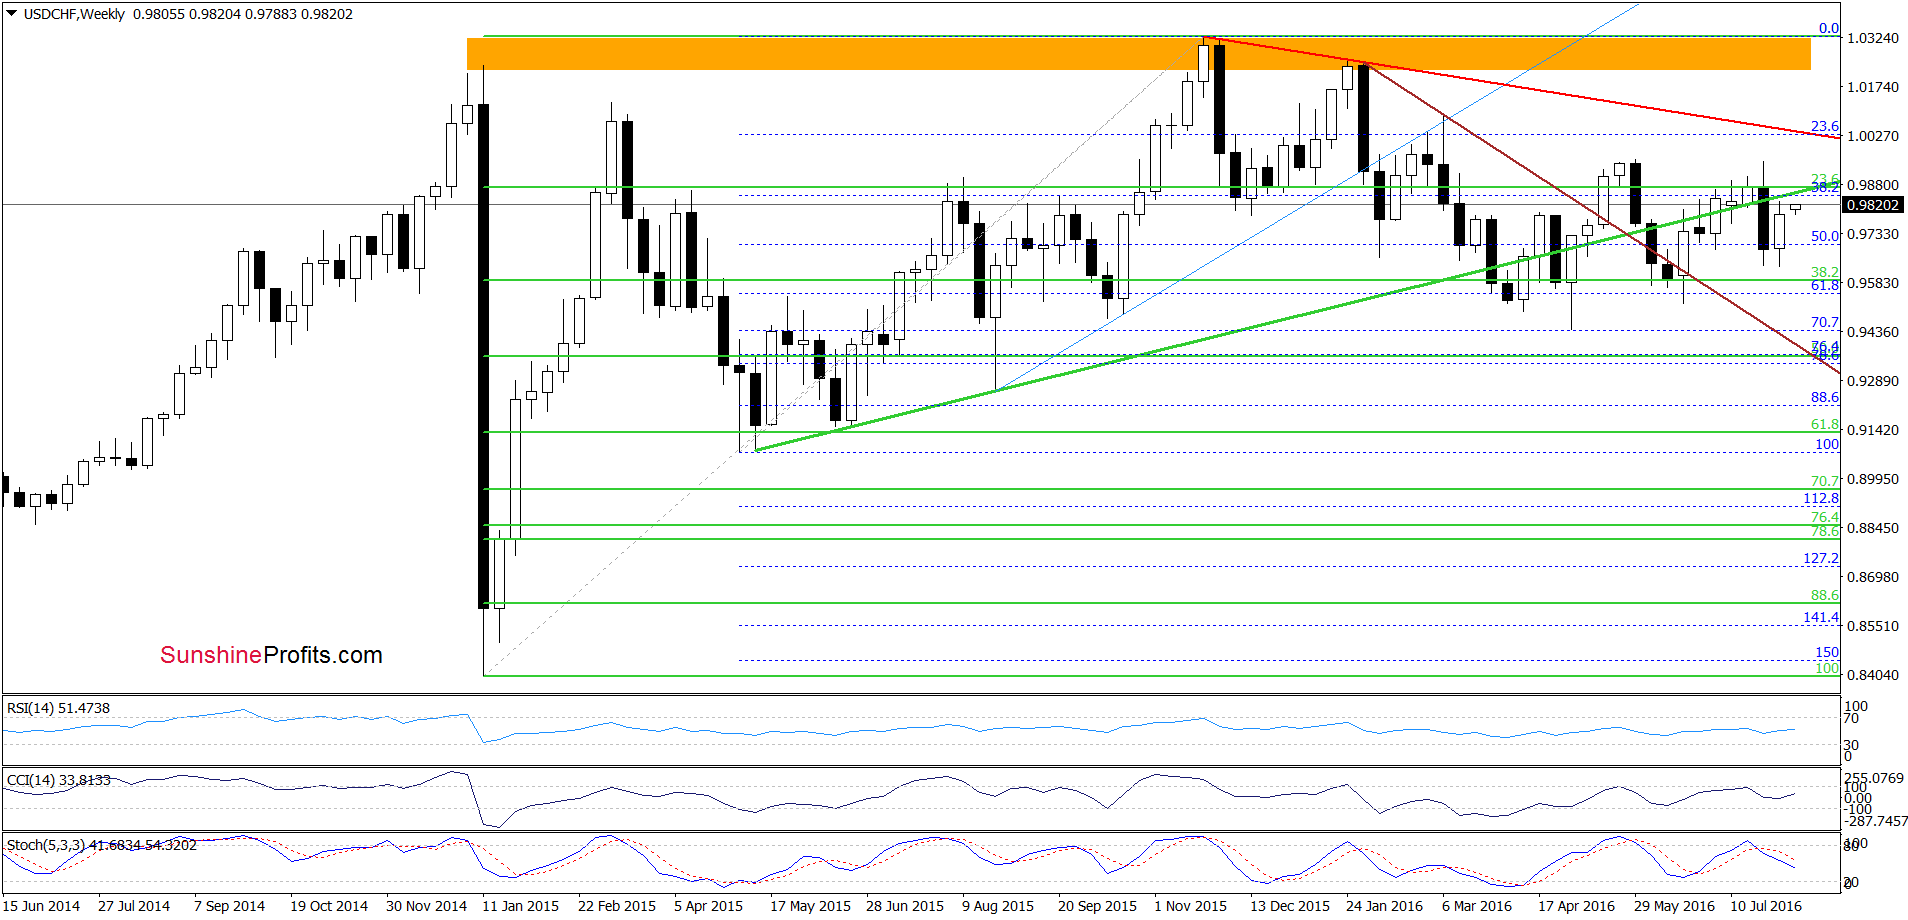Click the 255.0769 CCI scale maximum value
Viewport: 1908px width, 920px height.
point(1874,778)
